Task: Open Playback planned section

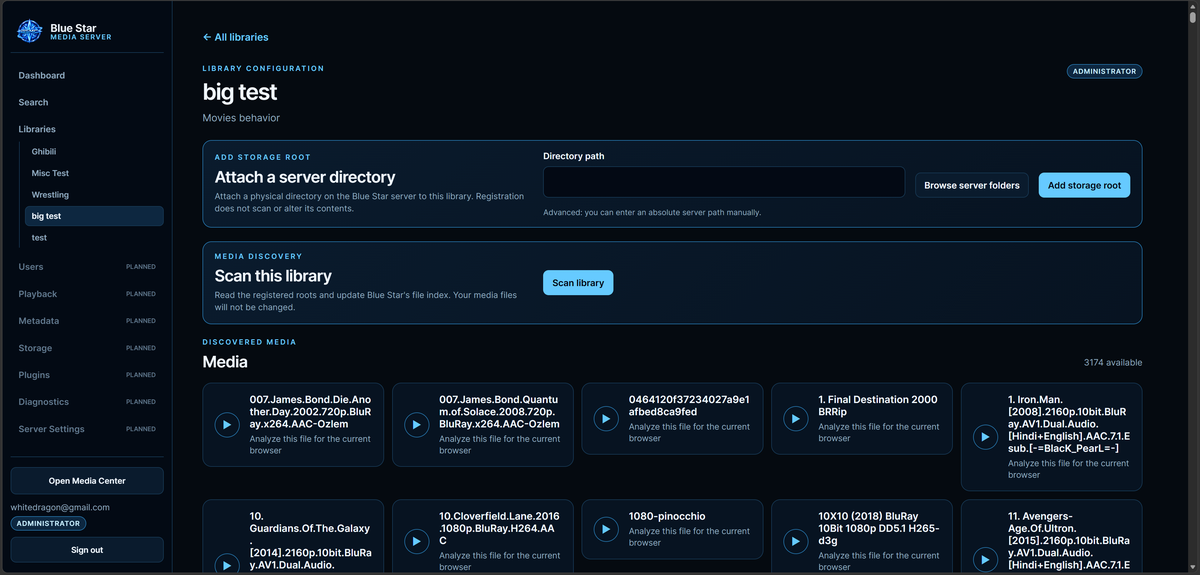Action: click(87, 294)
